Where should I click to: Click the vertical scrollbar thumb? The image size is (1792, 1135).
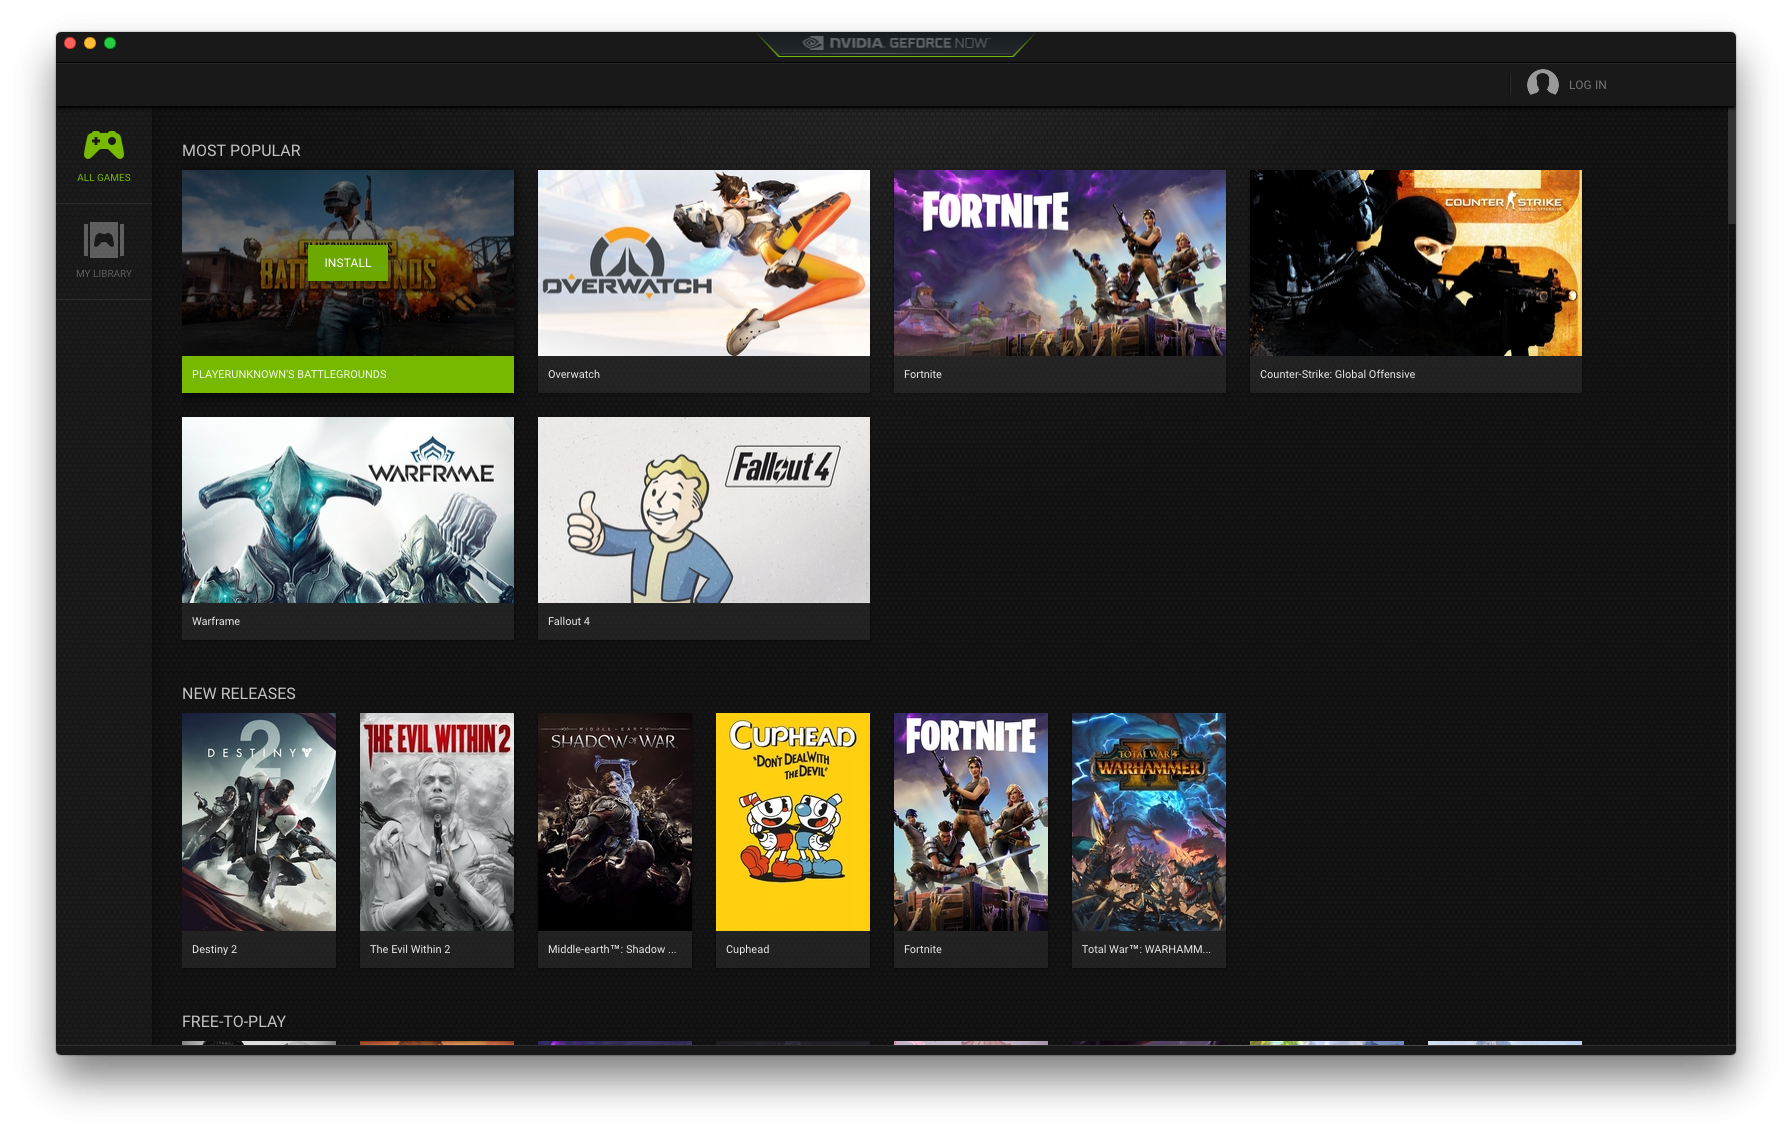1731,166
